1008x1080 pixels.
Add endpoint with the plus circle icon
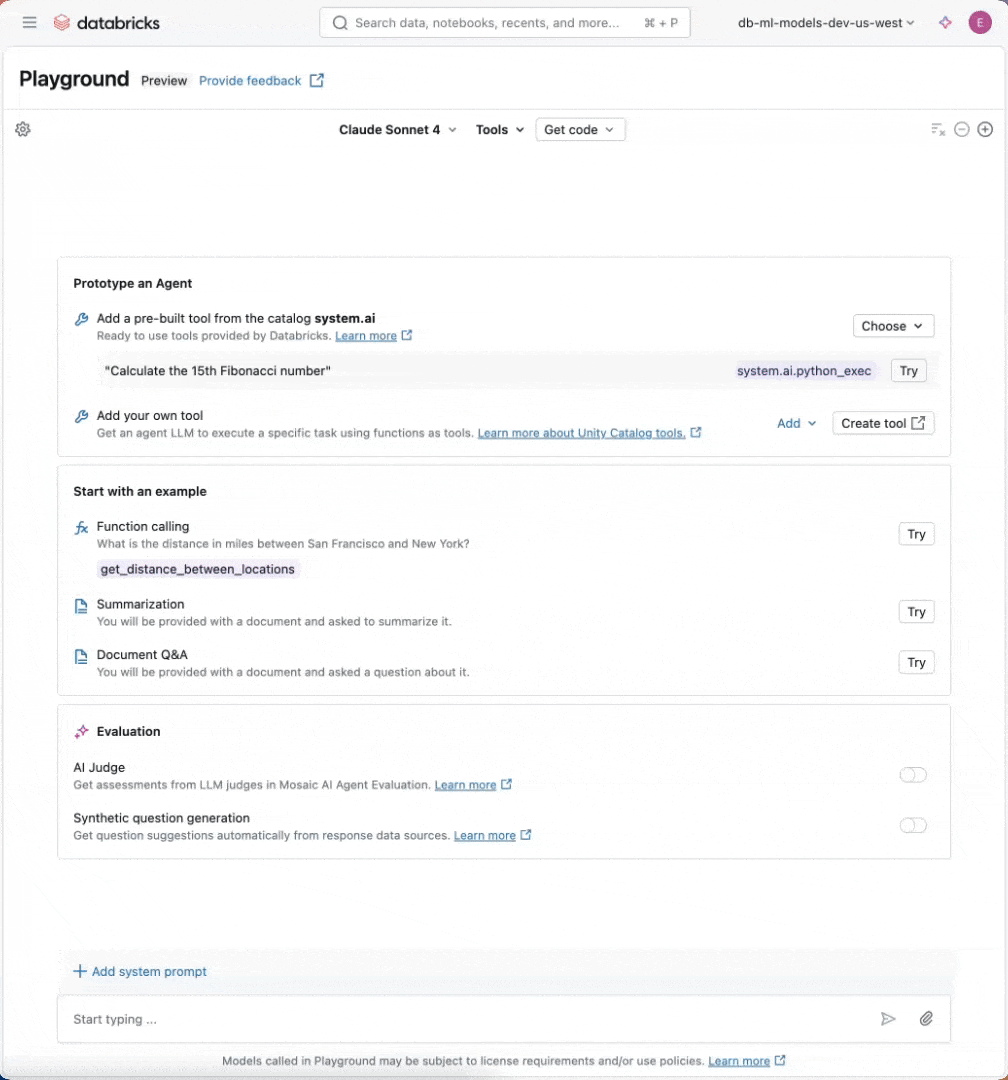(985, 129)
